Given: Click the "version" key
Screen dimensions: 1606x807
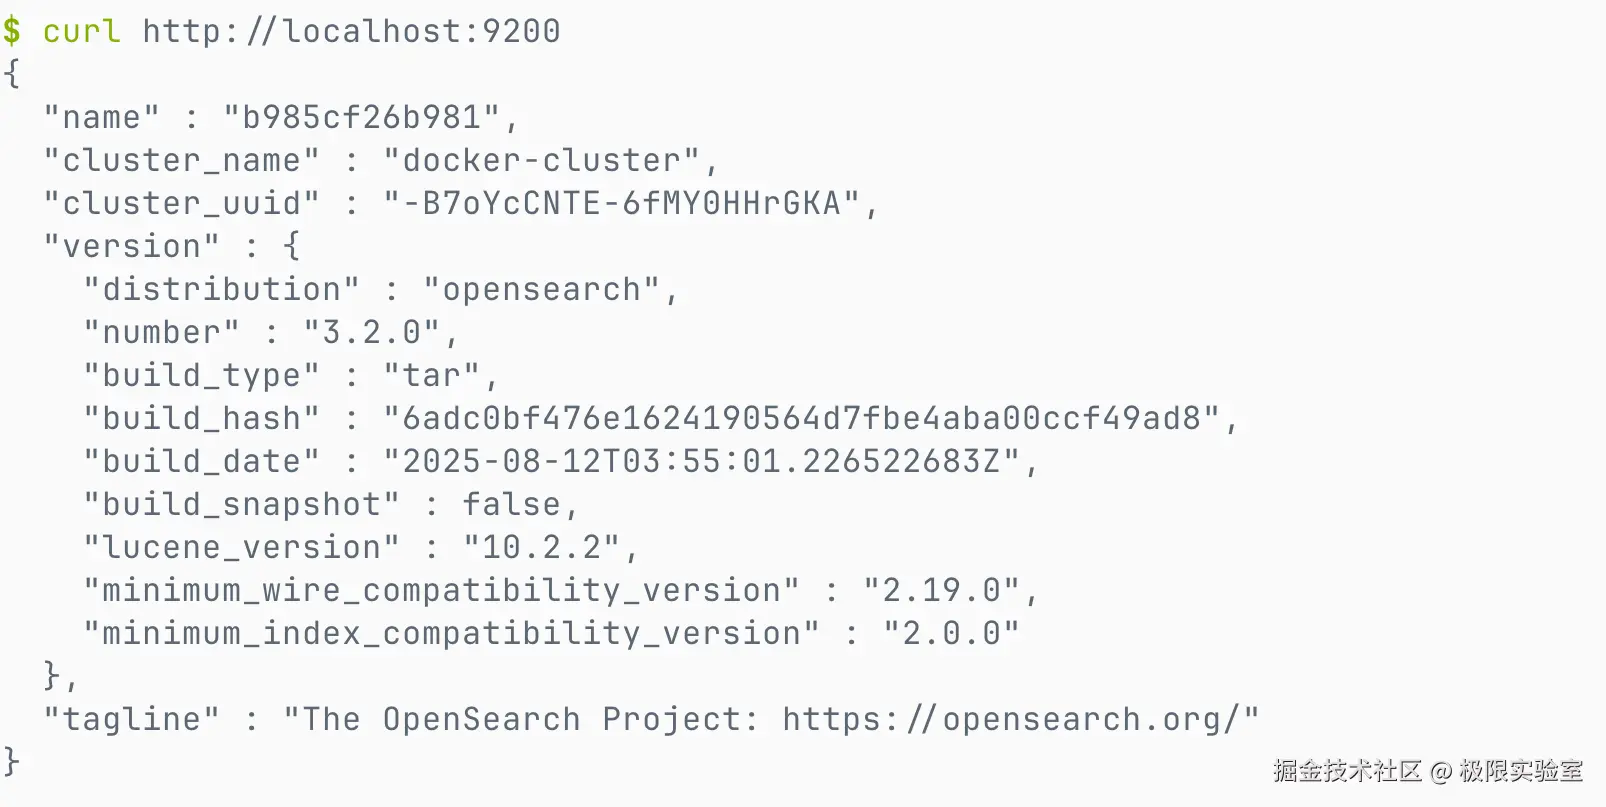Looking at the screenshot, I should [131, 246].
